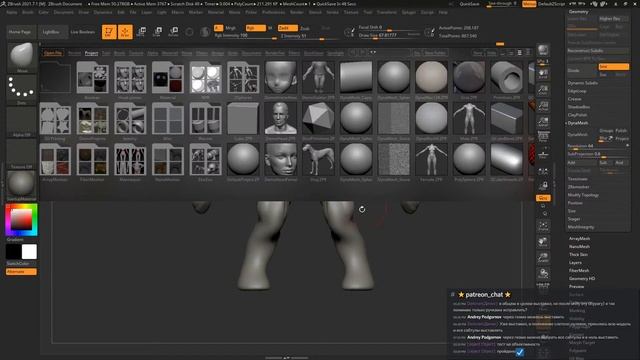Expand the Crease section

click(574, 99)
